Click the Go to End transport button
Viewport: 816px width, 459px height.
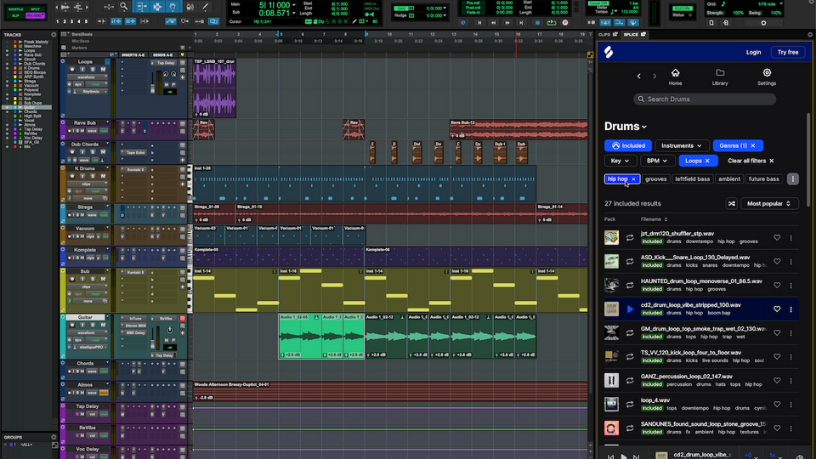[521, 23]
